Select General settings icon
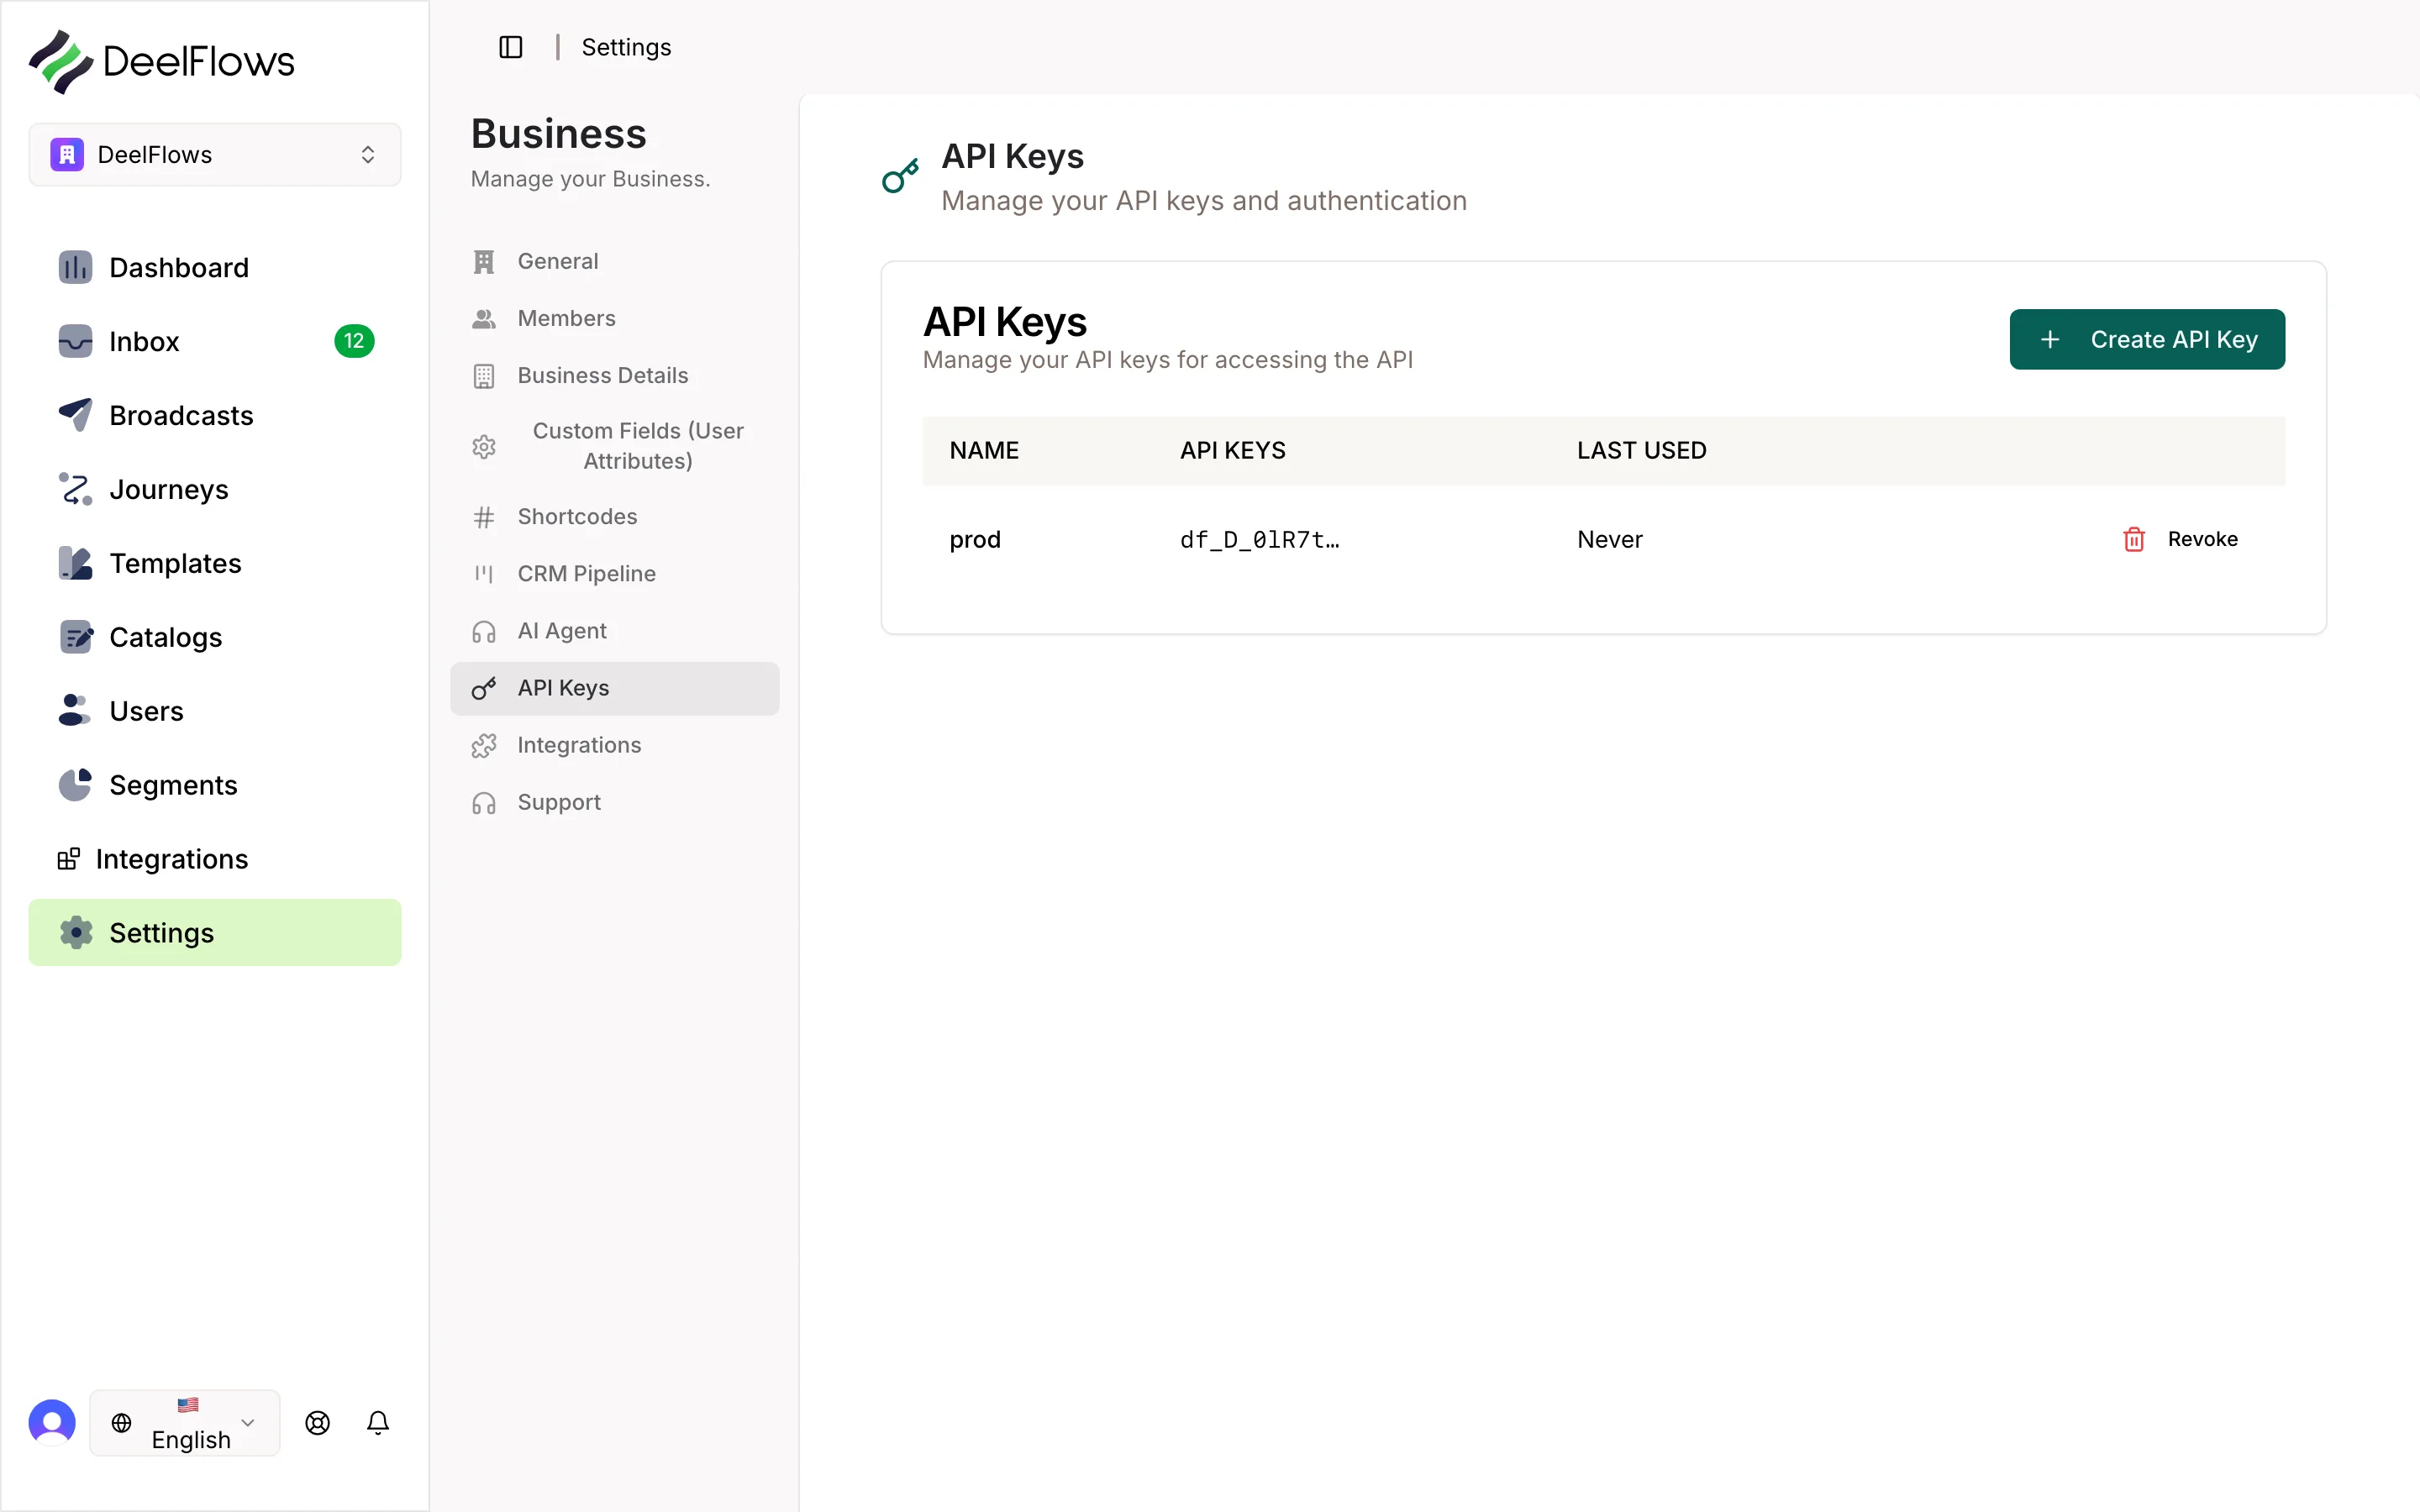 (484, 261)
